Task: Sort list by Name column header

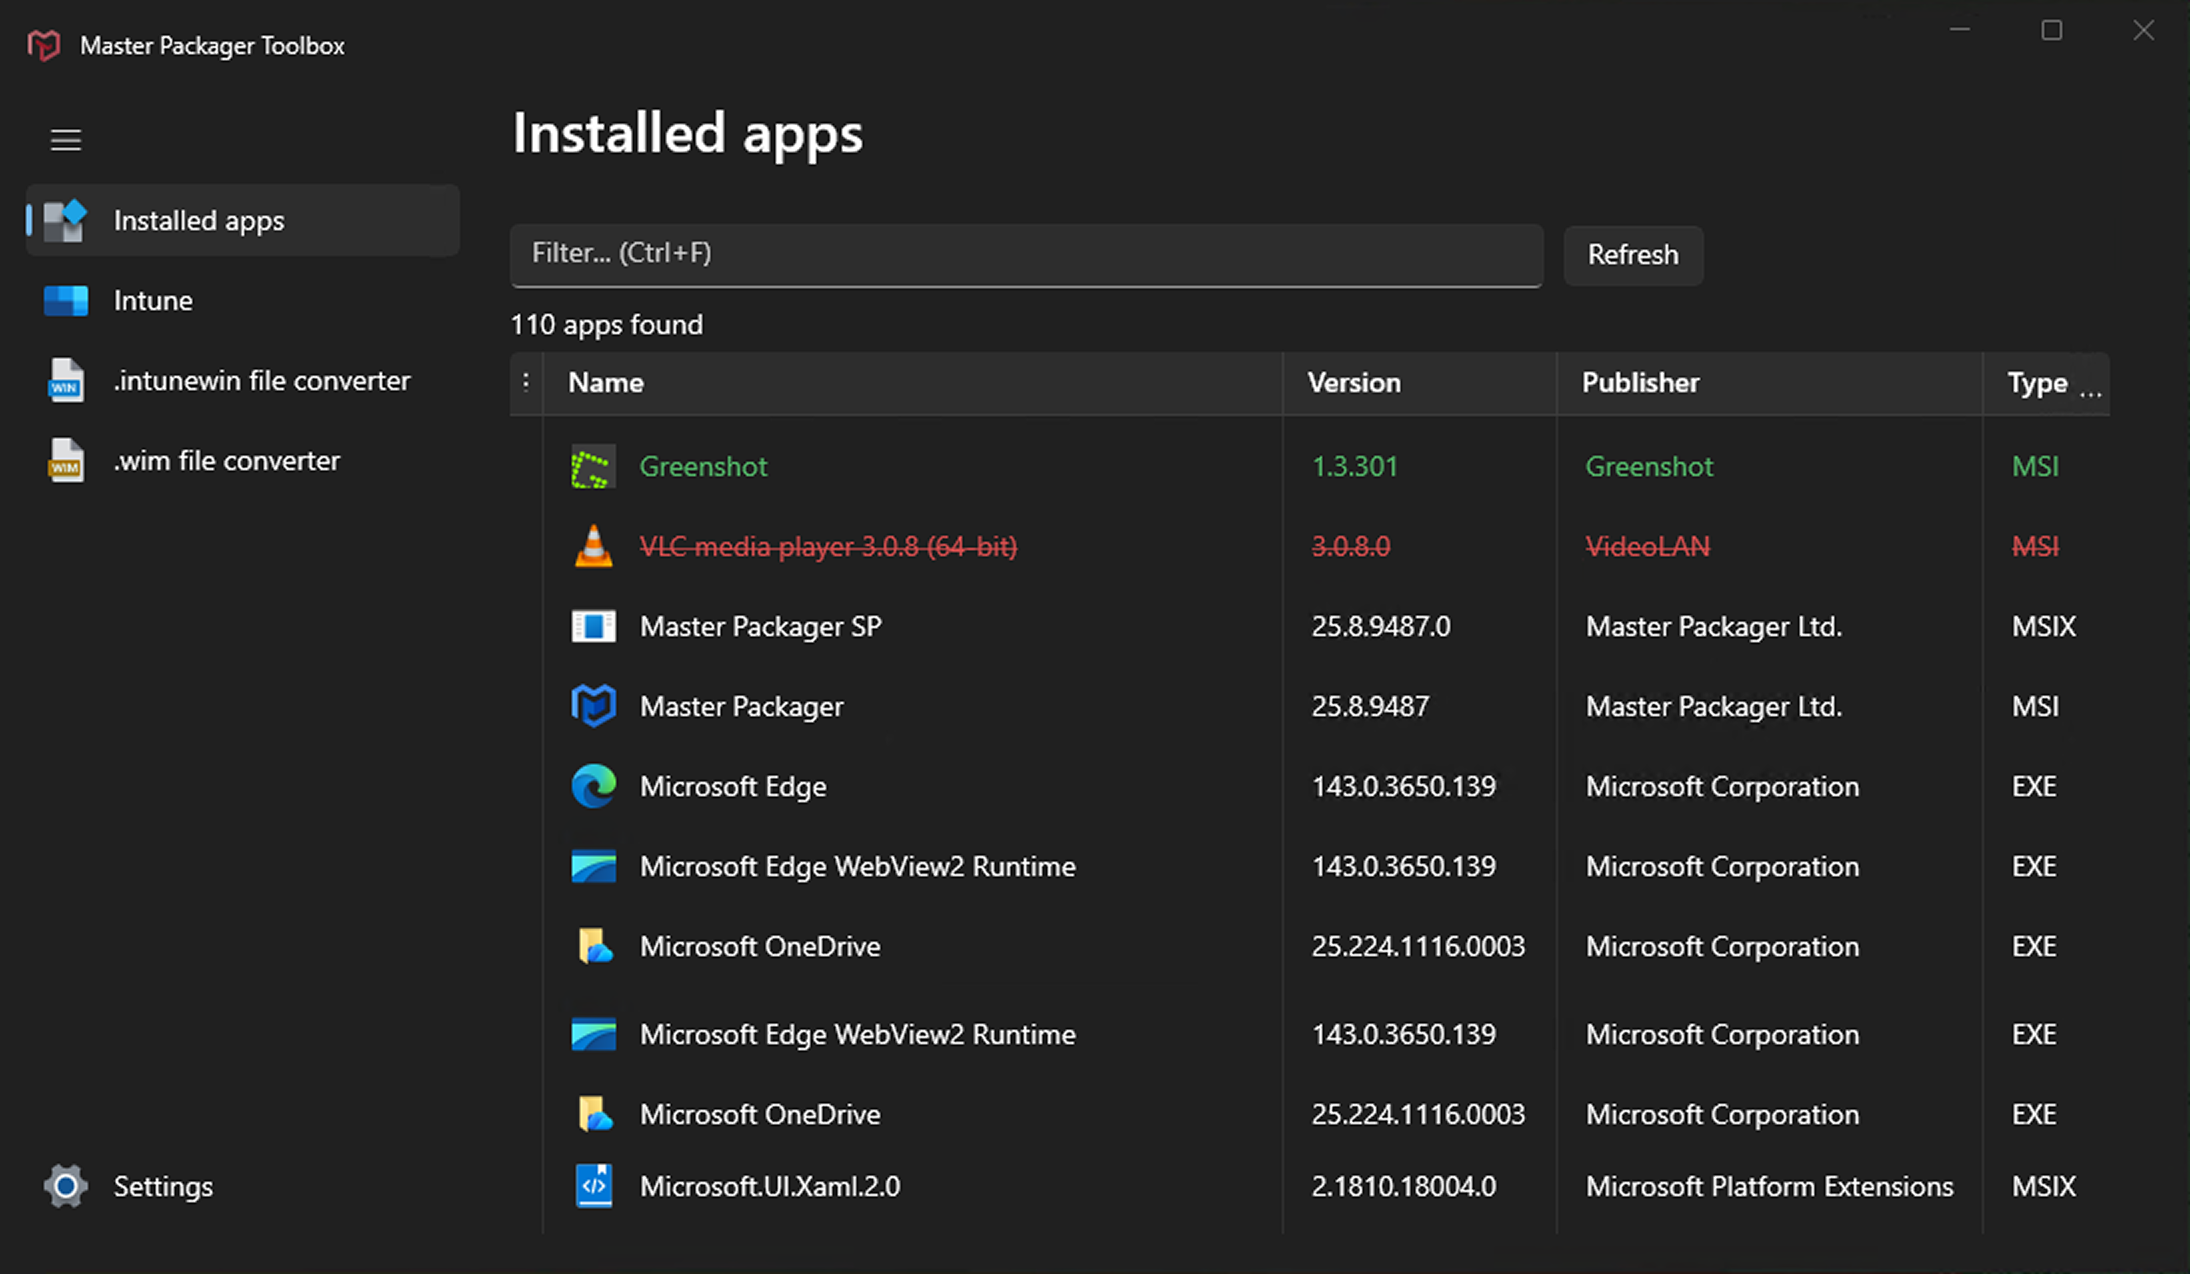Action: tap(606, 383)
